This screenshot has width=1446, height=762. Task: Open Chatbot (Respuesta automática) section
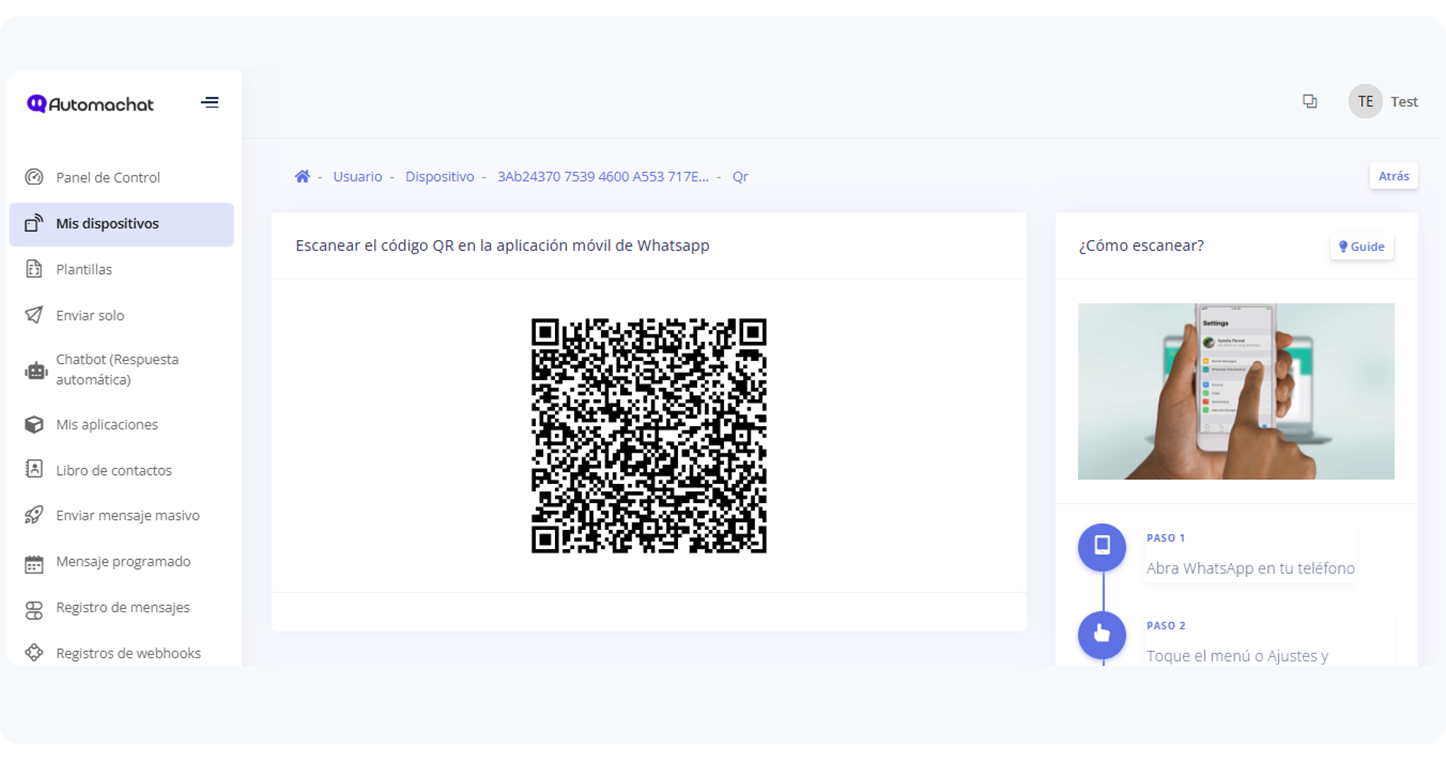122,370
